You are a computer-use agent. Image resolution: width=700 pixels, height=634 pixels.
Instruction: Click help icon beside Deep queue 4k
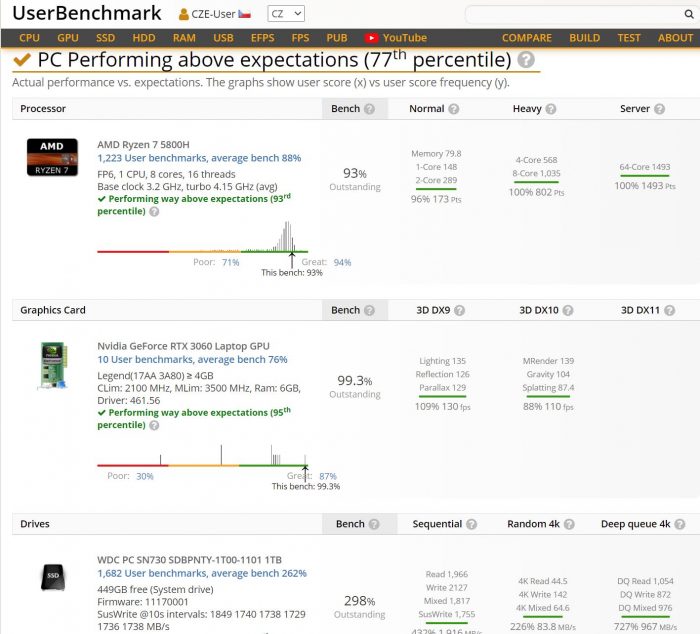point(679,524)
